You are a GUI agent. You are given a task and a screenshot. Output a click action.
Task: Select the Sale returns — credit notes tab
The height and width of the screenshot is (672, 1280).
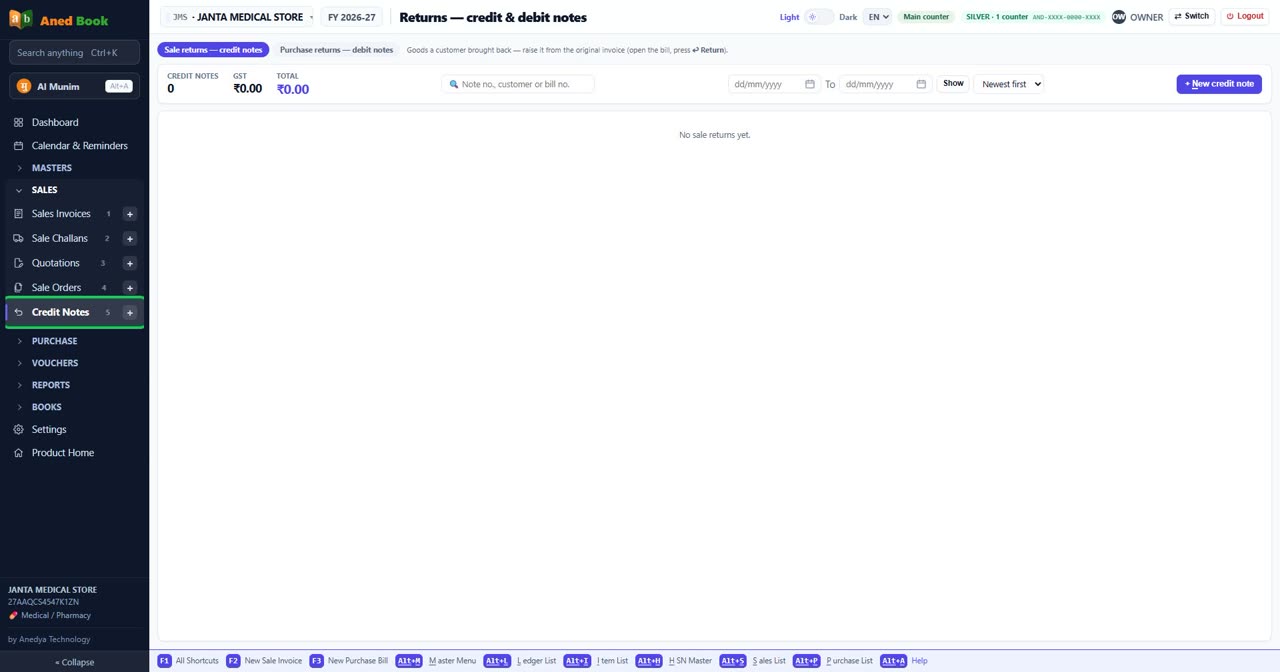pyautogui.click(x=213, y=50)
